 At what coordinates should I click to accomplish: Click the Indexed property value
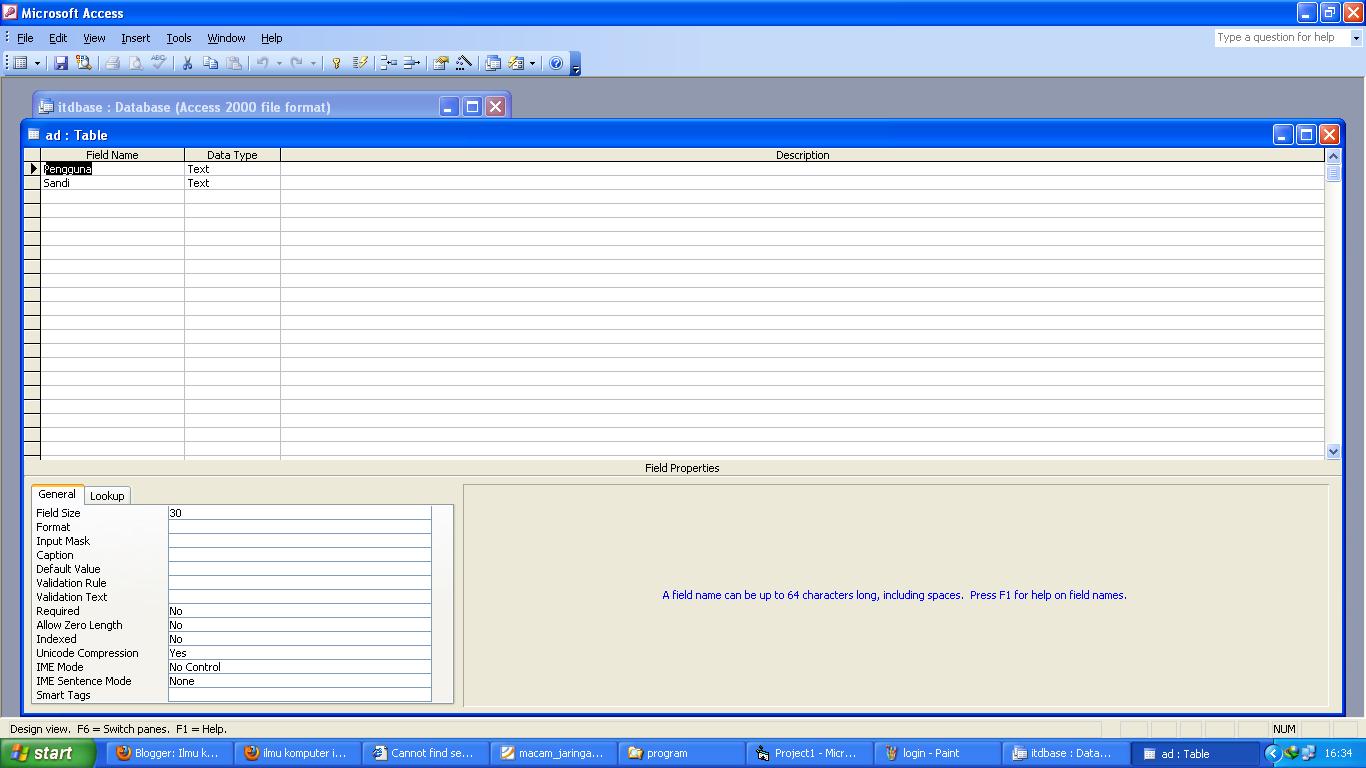300,639
